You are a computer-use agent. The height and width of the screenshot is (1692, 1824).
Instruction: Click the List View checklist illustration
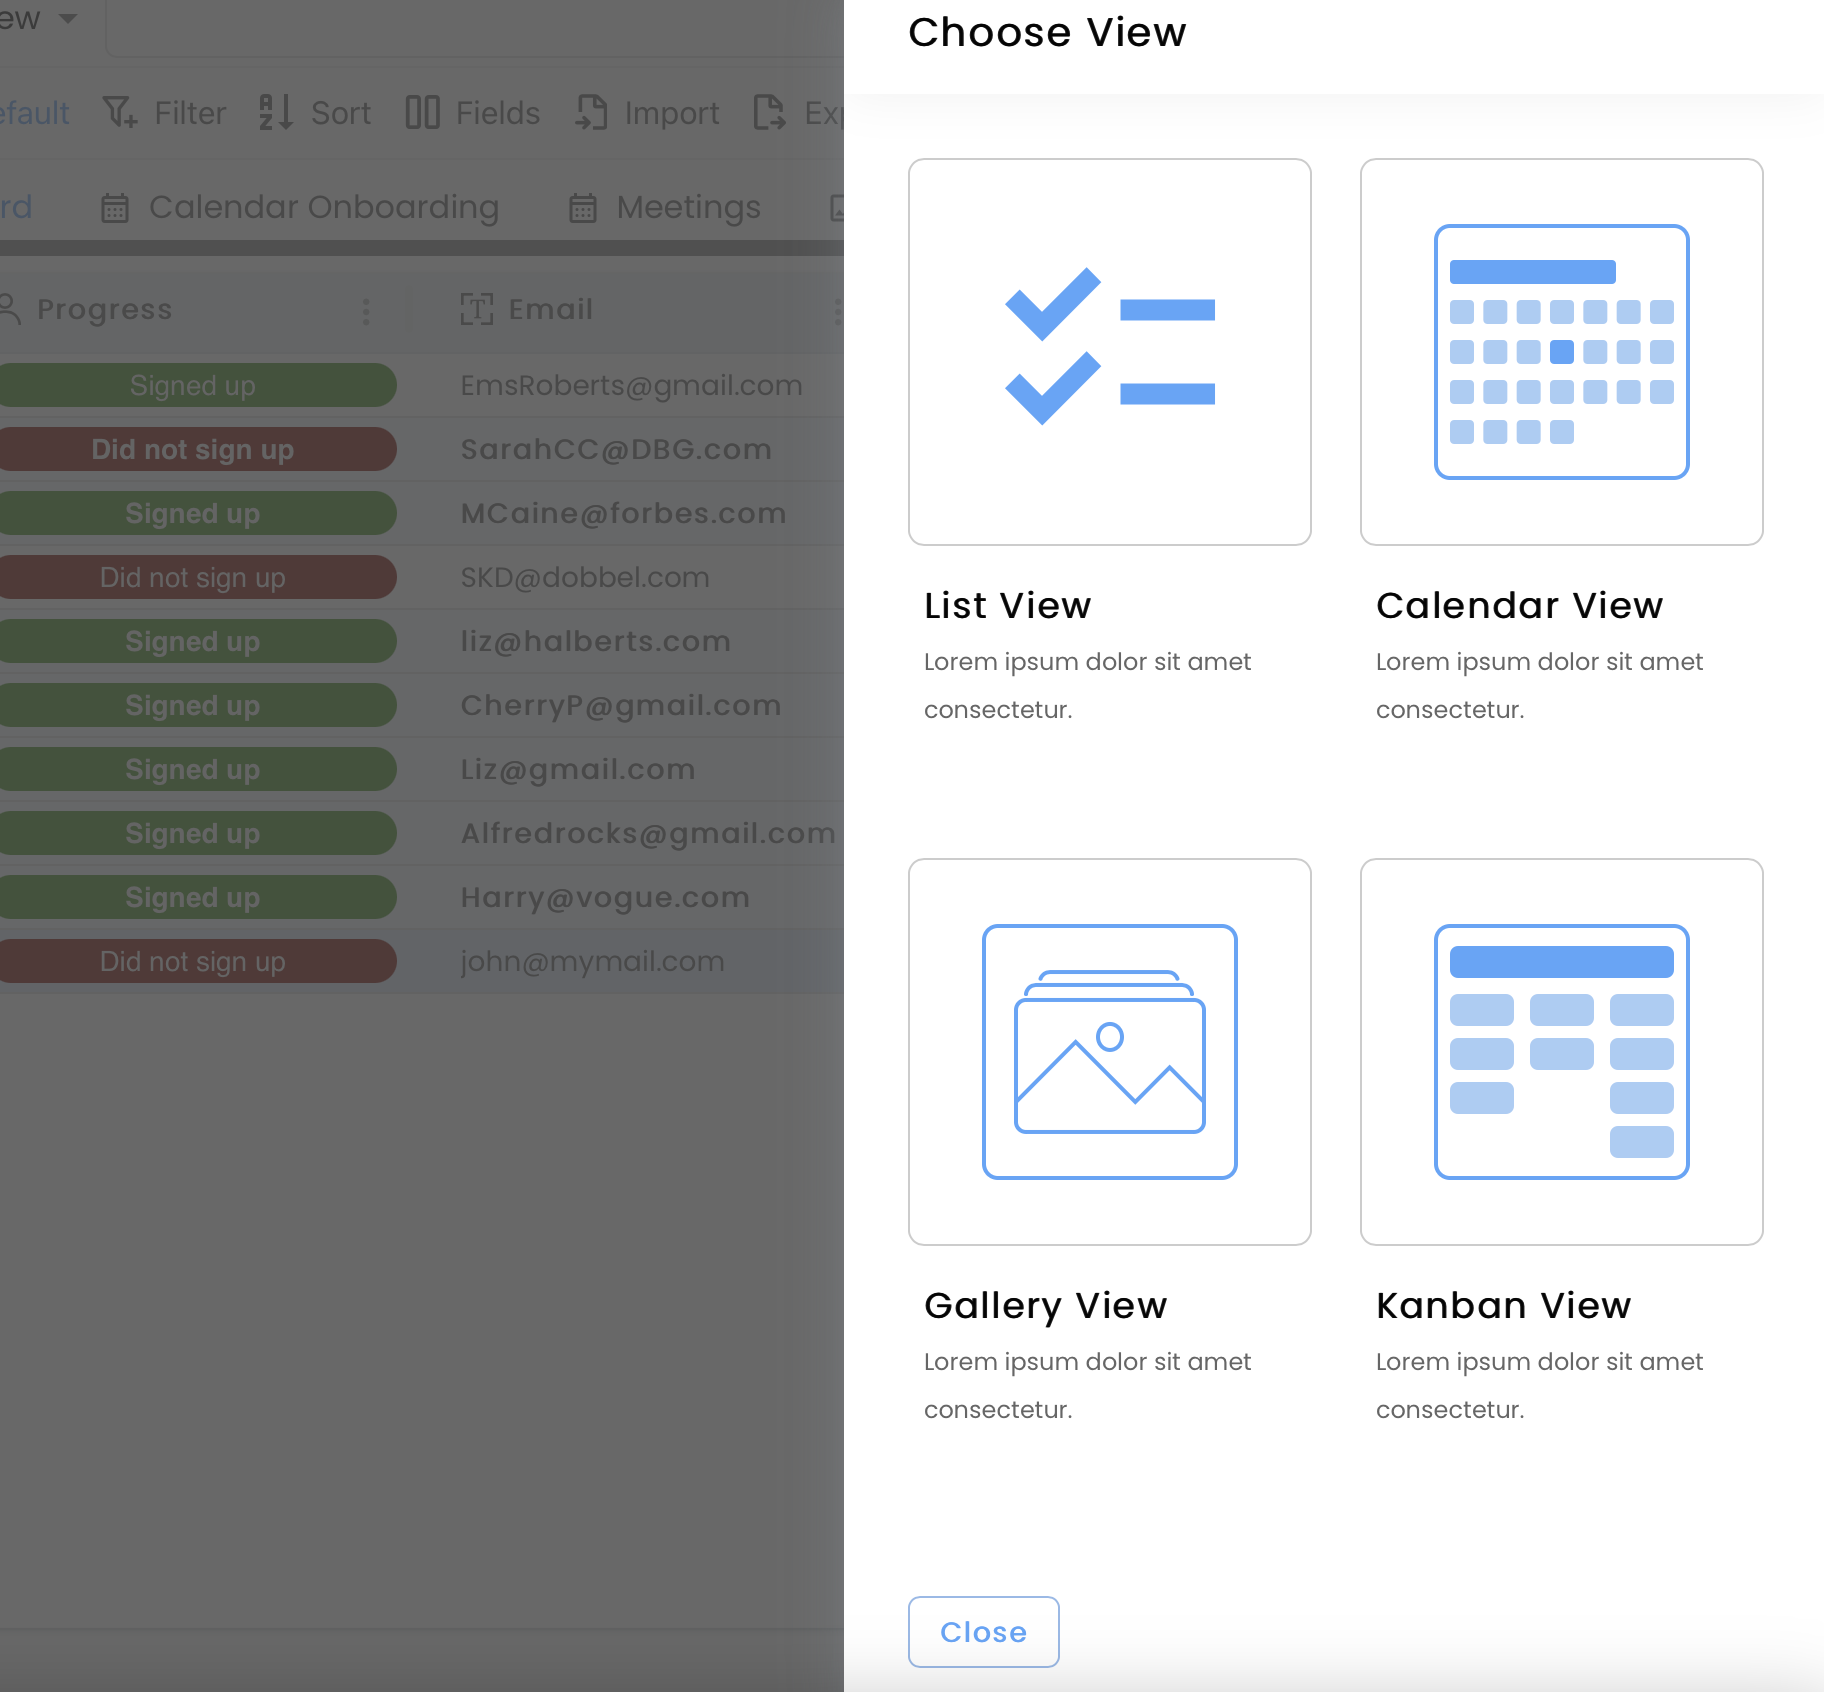point(1109,350)
